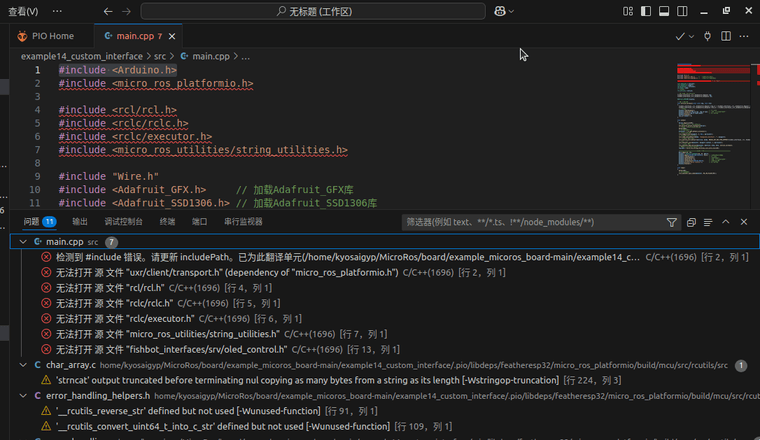760x440 pixels.
Task: Open the 查看(V) menu
Action: (x=23, y=11)
